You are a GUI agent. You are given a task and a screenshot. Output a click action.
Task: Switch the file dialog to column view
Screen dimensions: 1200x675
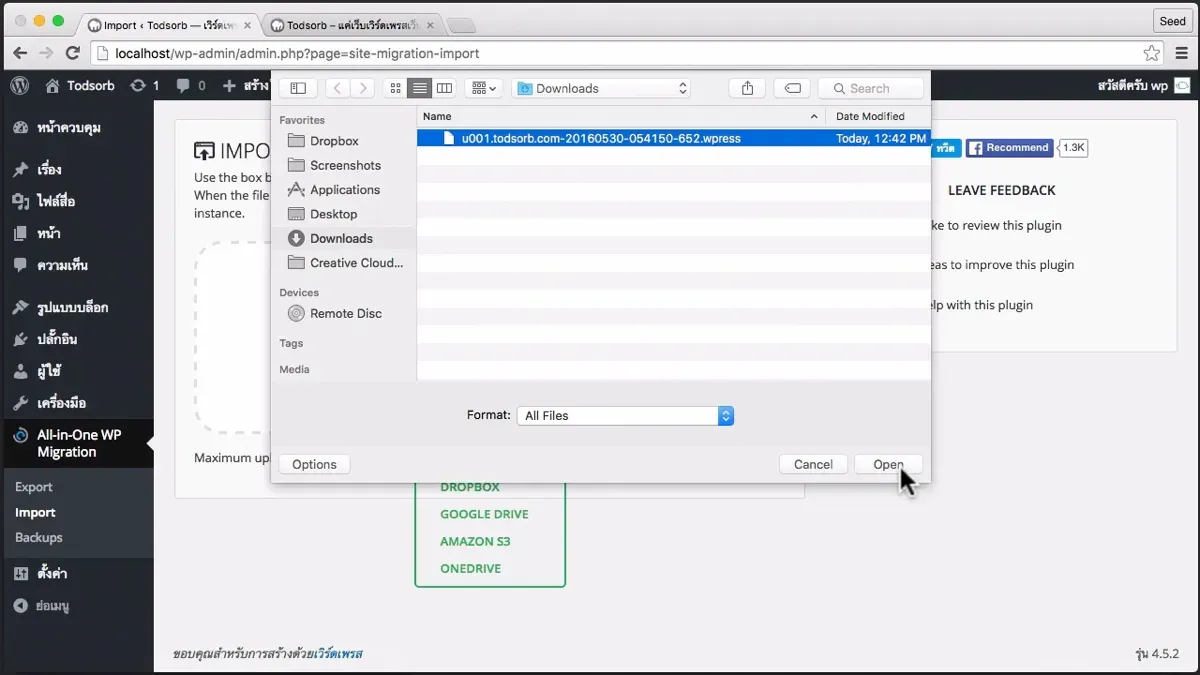[x=443, y=88]
